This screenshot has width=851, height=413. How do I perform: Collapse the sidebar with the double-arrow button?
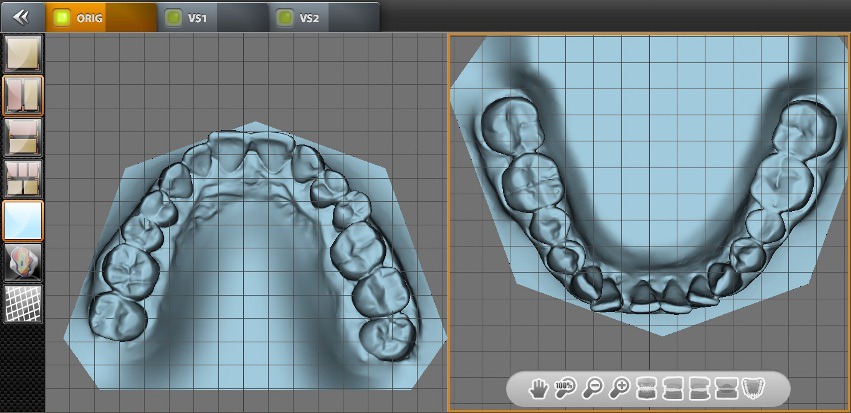coord(22,17)
